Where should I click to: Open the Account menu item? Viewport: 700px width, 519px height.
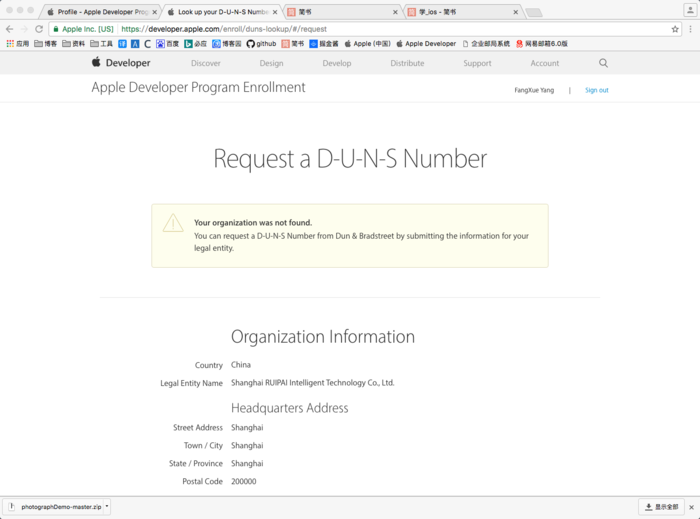pyautogui.click(x=545, y=63)
